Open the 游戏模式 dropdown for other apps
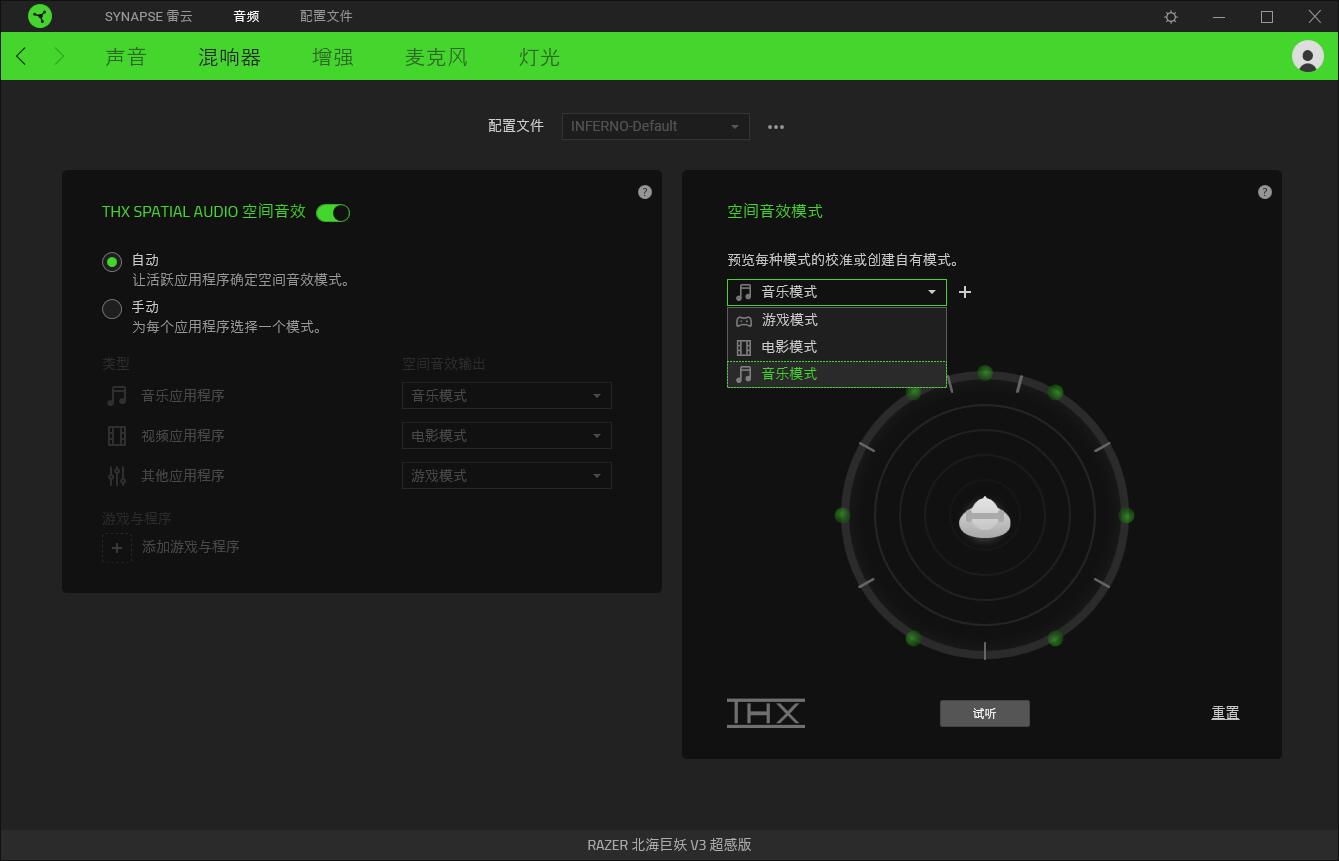The height and width of the screenshot is (861, 1339). coord(506,475)
